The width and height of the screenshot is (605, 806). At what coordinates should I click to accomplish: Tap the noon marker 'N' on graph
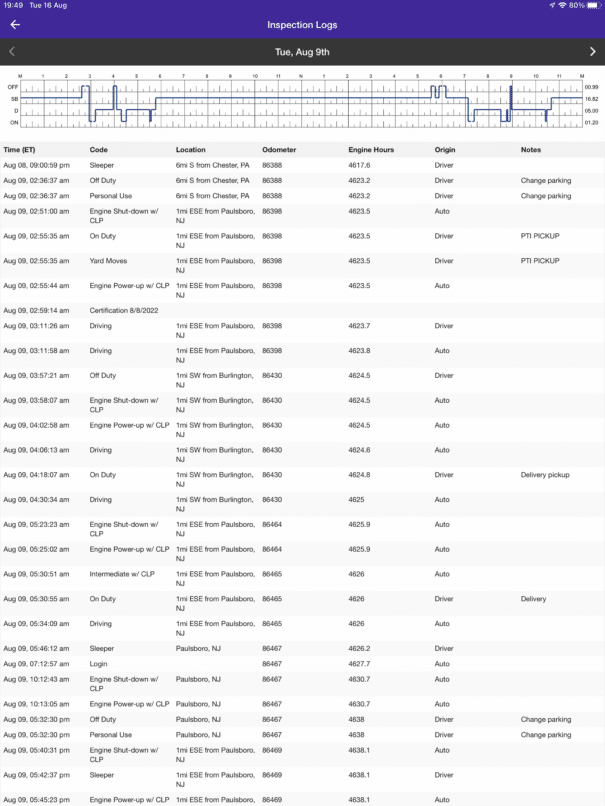point(301,76)
